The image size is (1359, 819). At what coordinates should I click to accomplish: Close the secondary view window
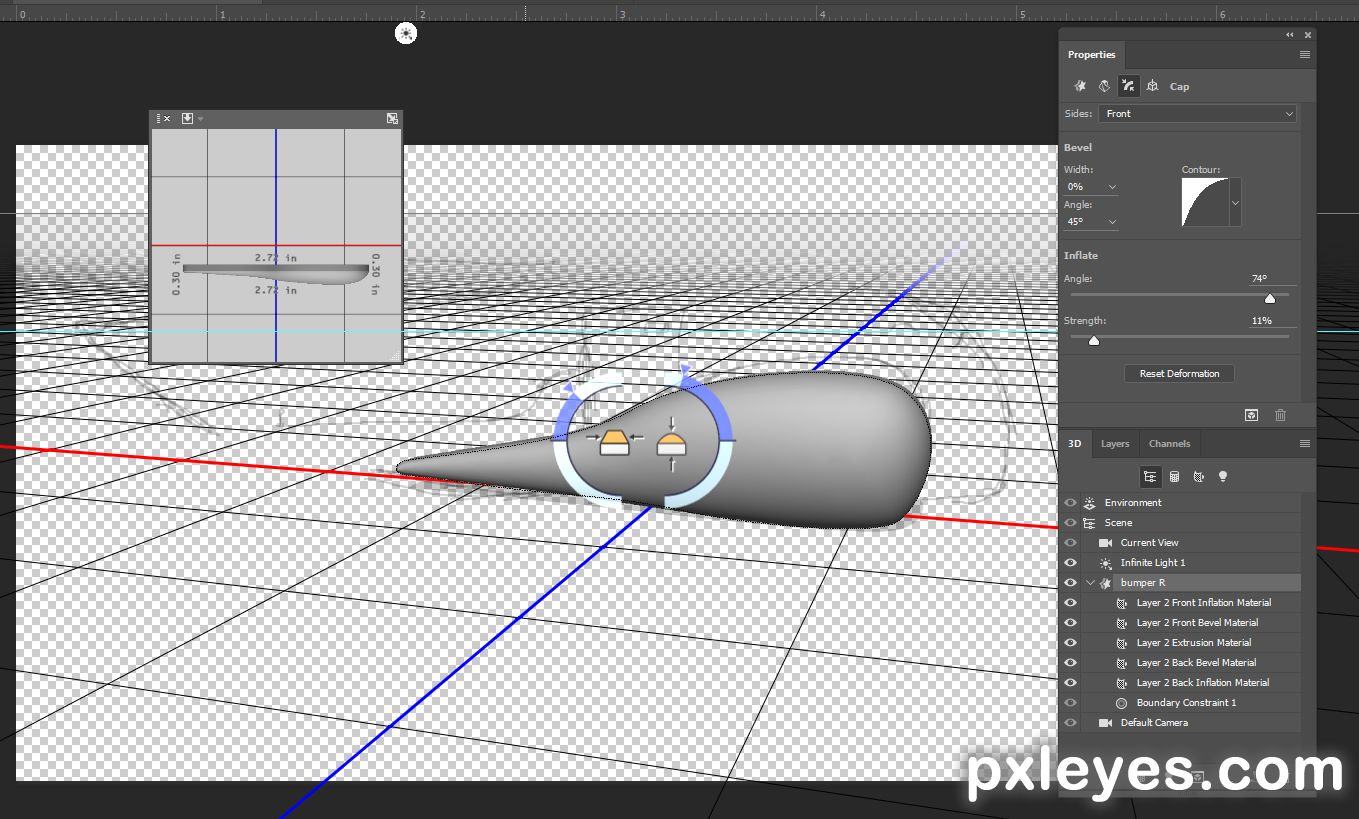[166, 119]
